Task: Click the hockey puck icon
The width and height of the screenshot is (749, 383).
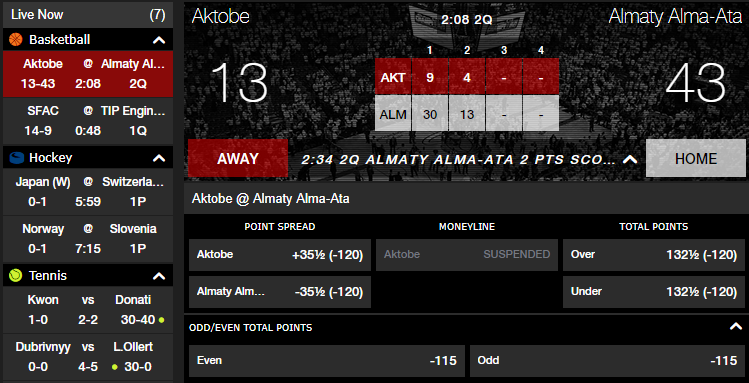Action: point(16,158)
